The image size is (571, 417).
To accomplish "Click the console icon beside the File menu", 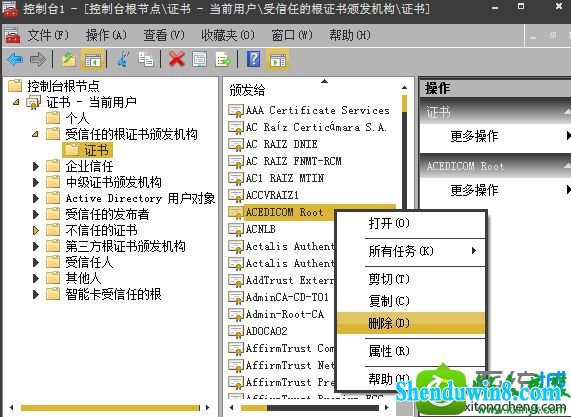I will tap(12, 35).
